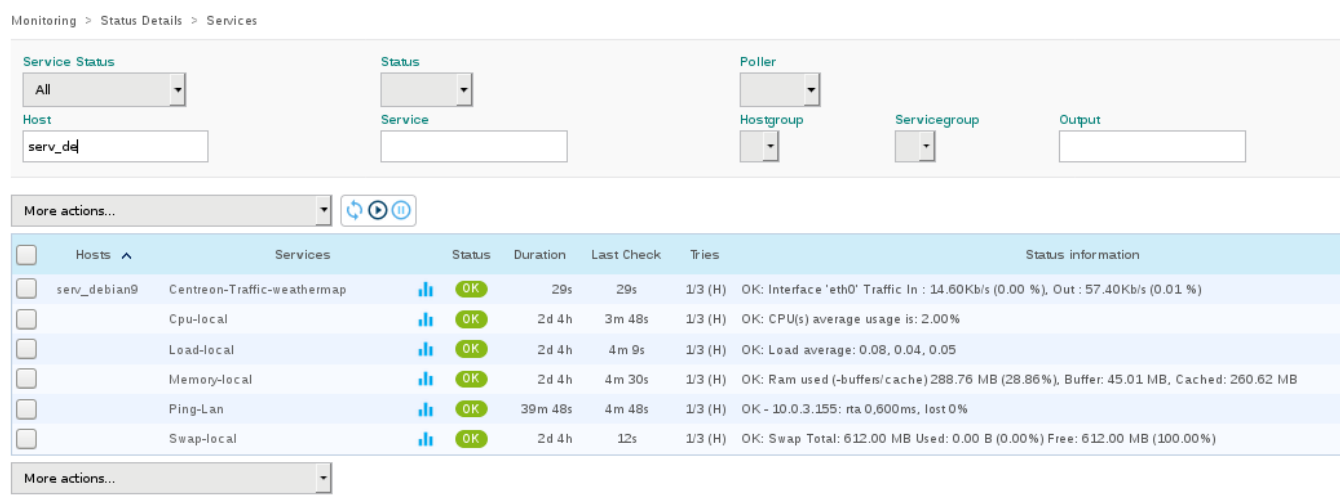Open graph icon for Cpu-local service
1340x504 pixels.
click(x=425, y=319)
